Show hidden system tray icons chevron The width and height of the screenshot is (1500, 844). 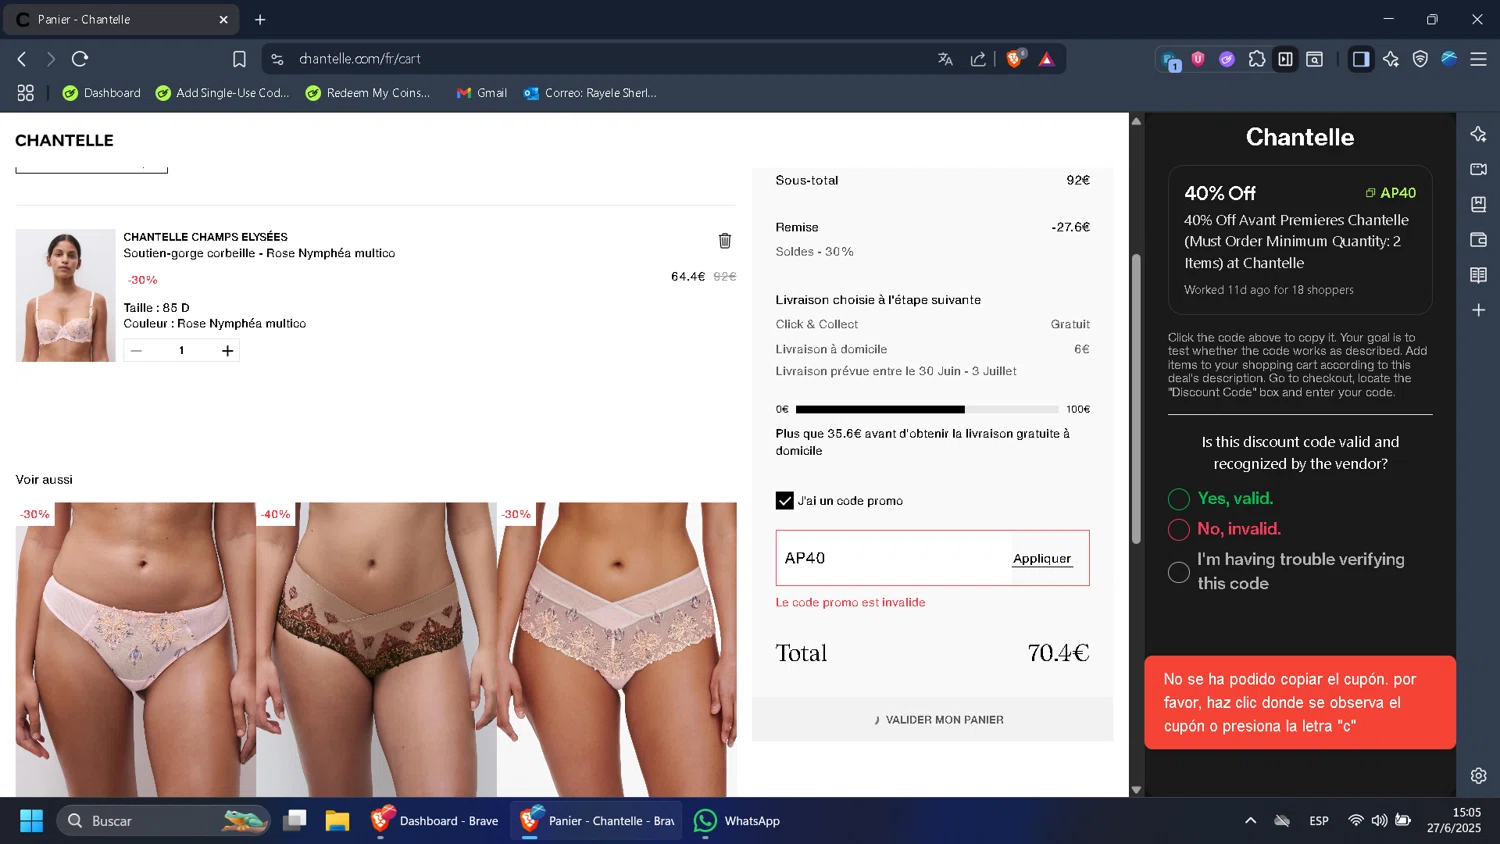1250,821
